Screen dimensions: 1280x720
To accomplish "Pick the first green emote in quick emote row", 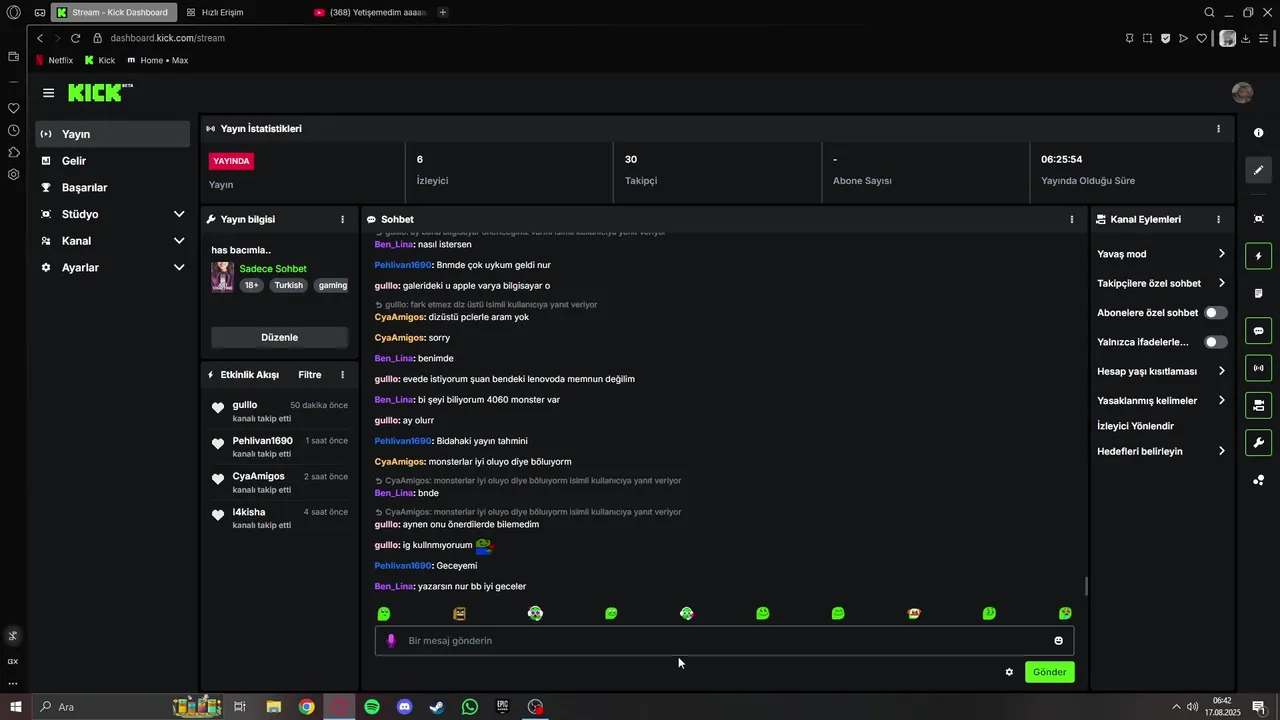I will coord(384,614).
